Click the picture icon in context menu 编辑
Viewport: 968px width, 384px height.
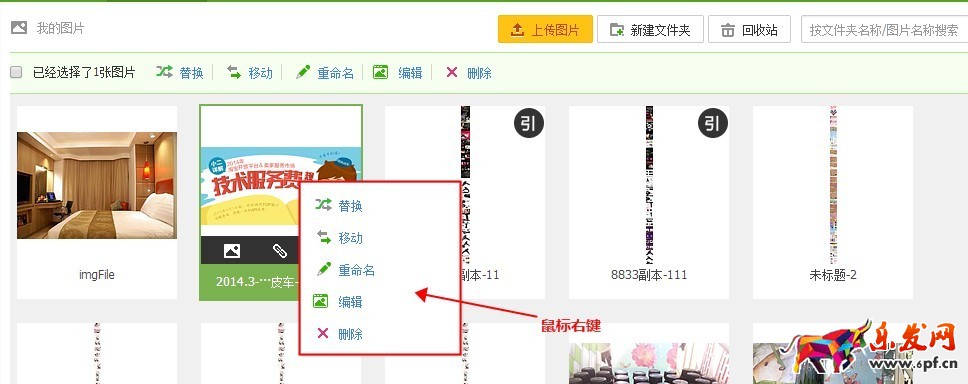tap(320, 301)
